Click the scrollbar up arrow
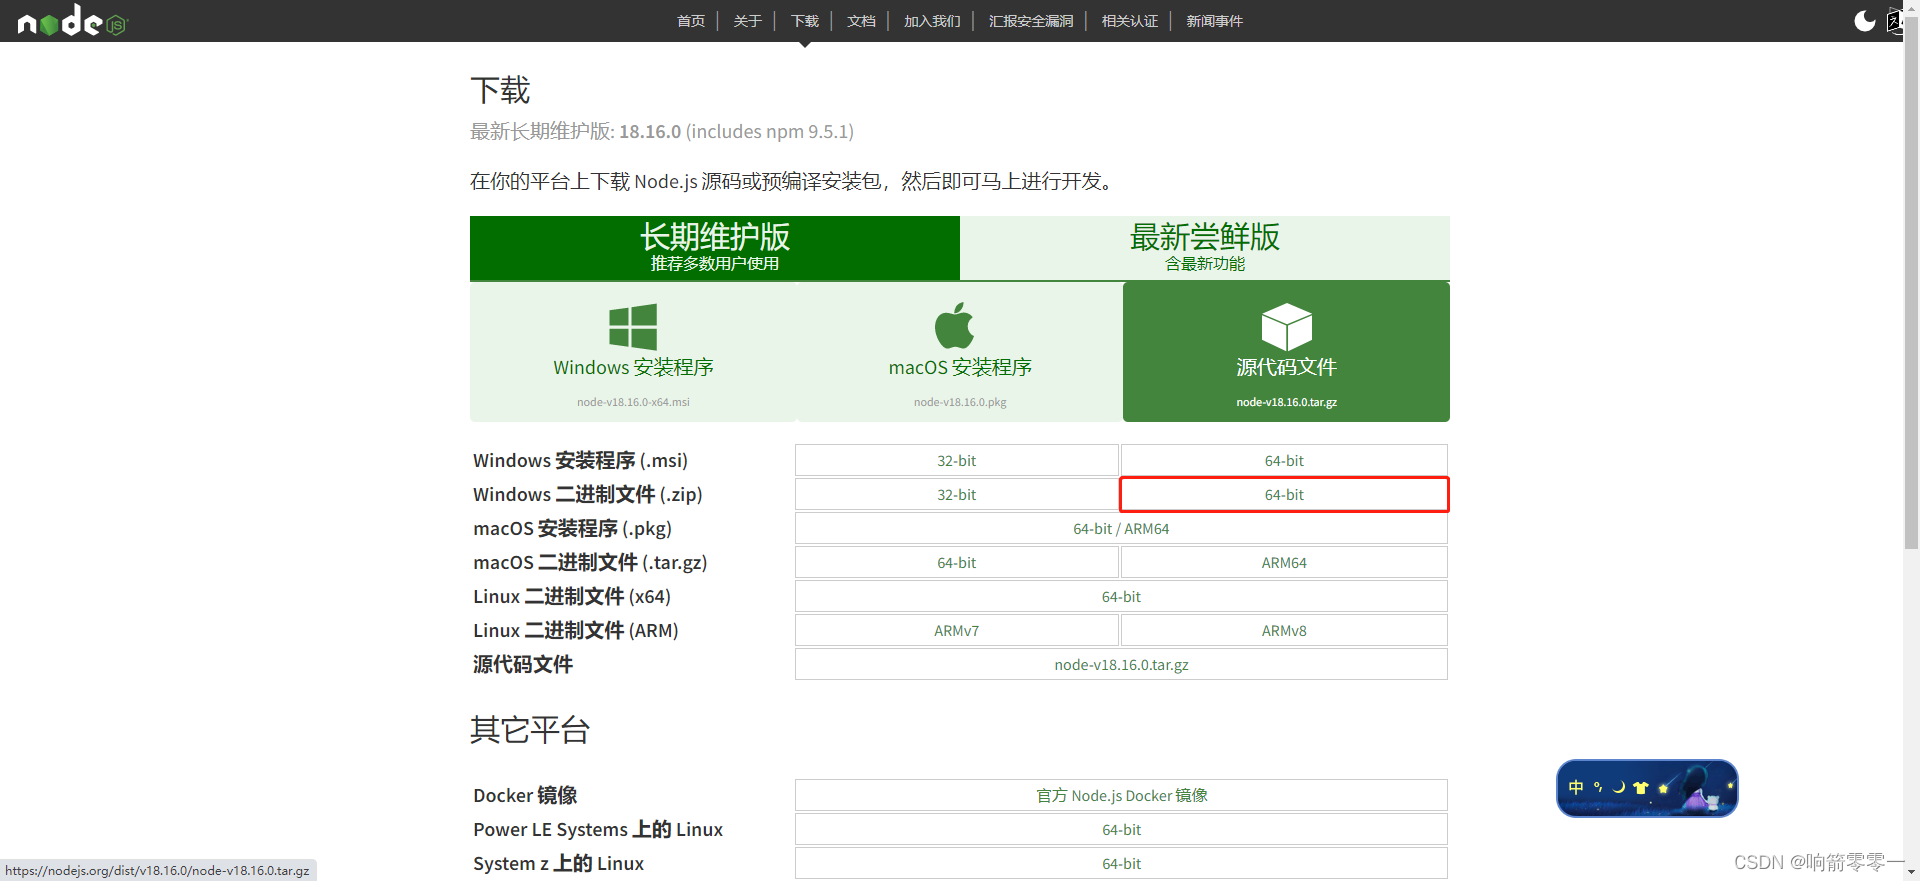 coord(1911,8)
